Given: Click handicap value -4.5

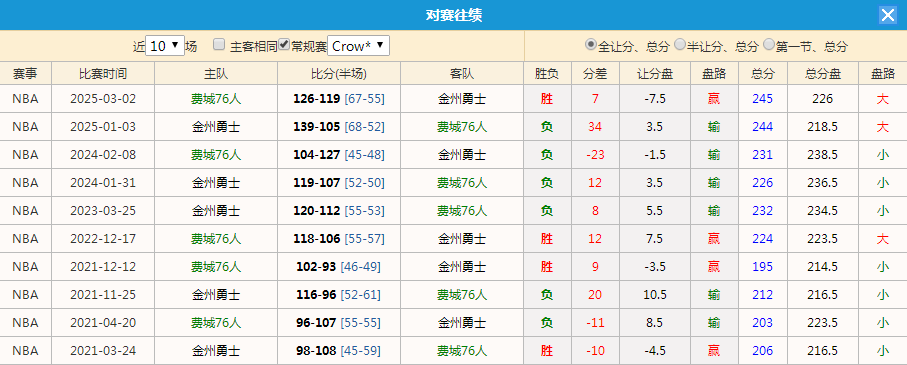Looking at the screenshot, I should click(x=655, y=351).
